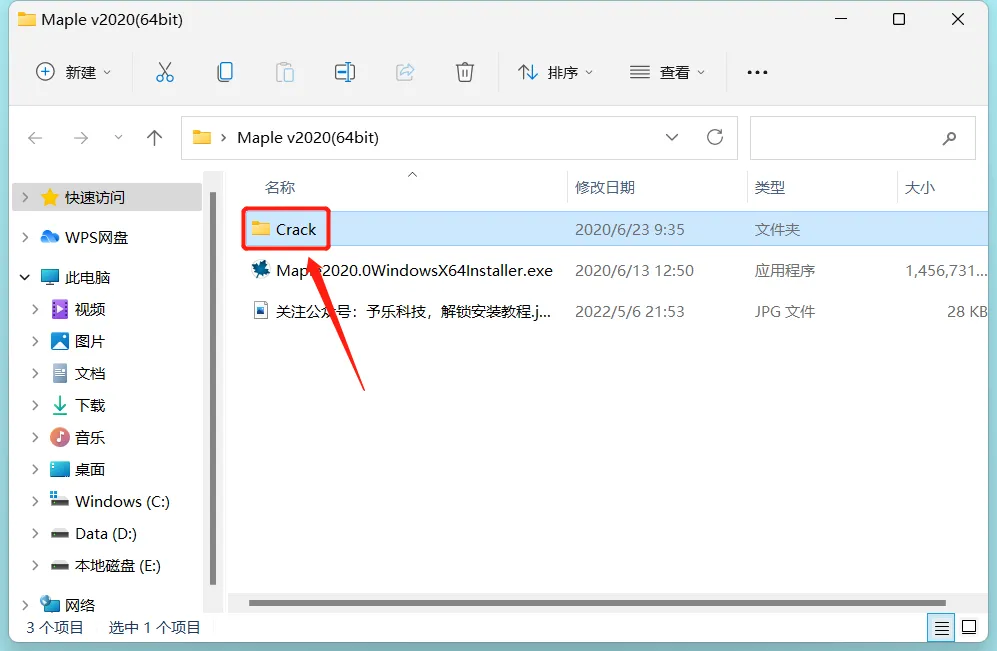Click the Delete icon in the toolbar
The image size is (997, 651).
click(x=464, y=71)
